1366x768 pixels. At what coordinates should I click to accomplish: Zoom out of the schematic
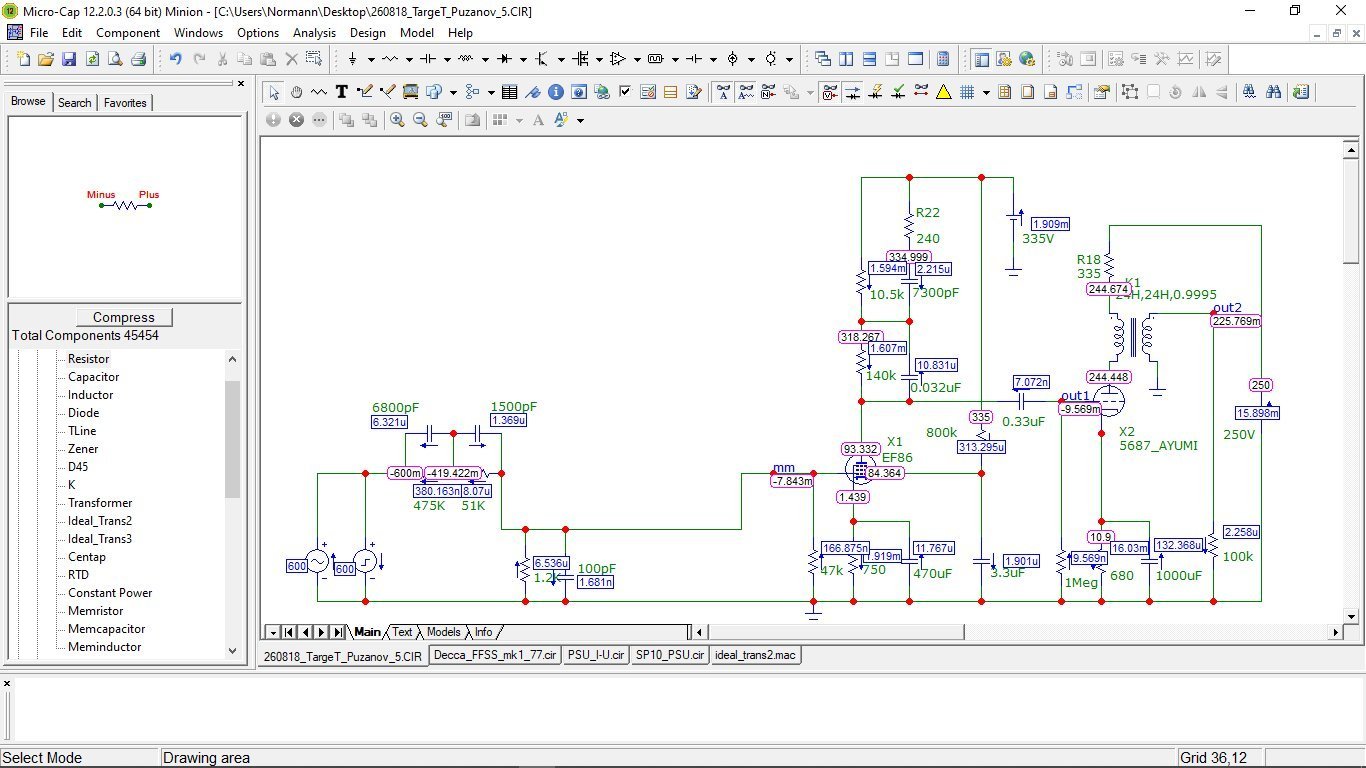420,120
